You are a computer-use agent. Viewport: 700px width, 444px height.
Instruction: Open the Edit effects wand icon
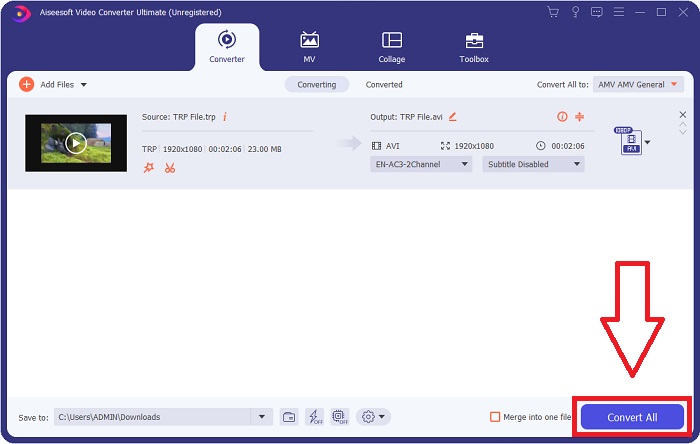pos(149,168)
